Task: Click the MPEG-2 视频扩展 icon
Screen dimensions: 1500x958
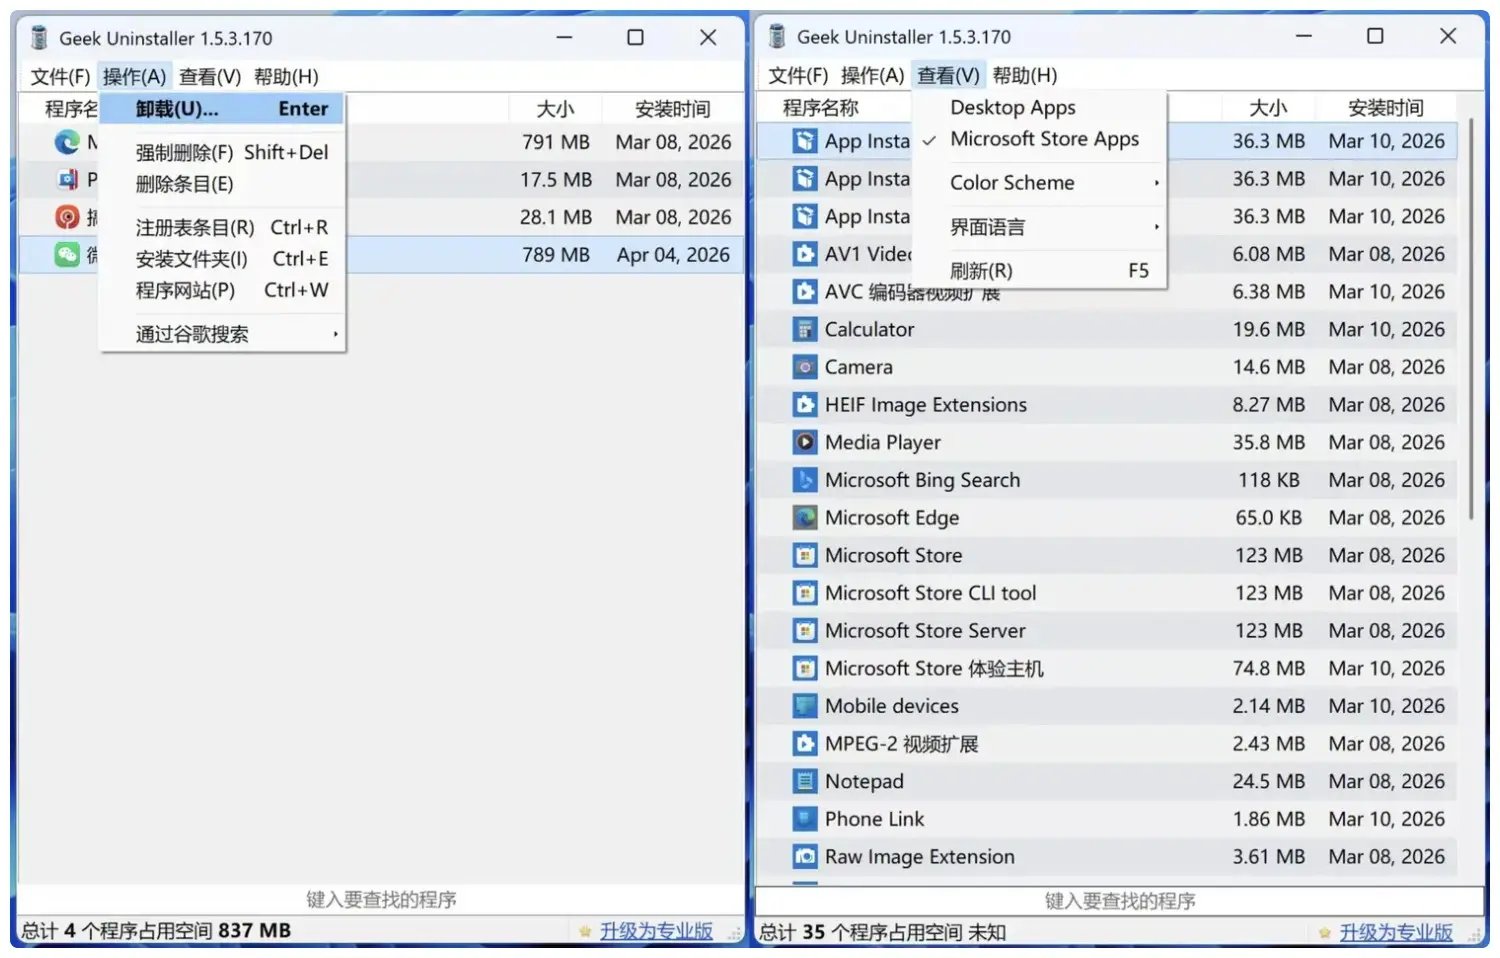Action: (805, 744)
